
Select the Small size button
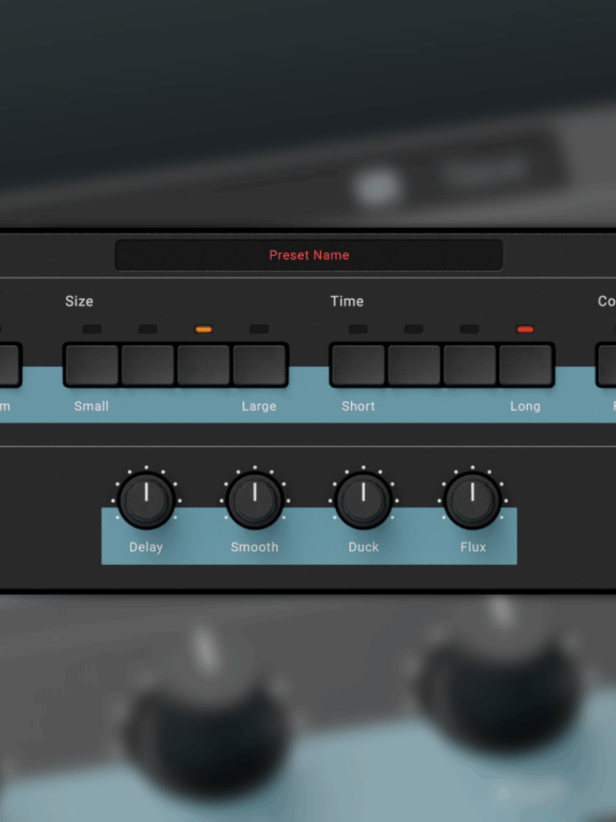(92, 365)
